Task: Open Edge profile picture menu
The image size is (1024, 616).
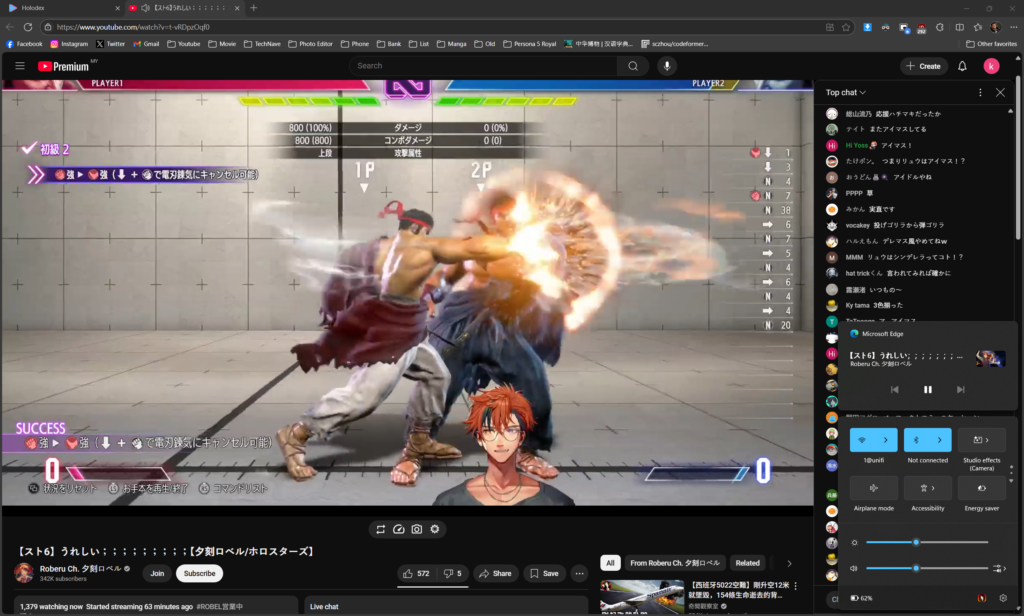Action: pos(995,27)
